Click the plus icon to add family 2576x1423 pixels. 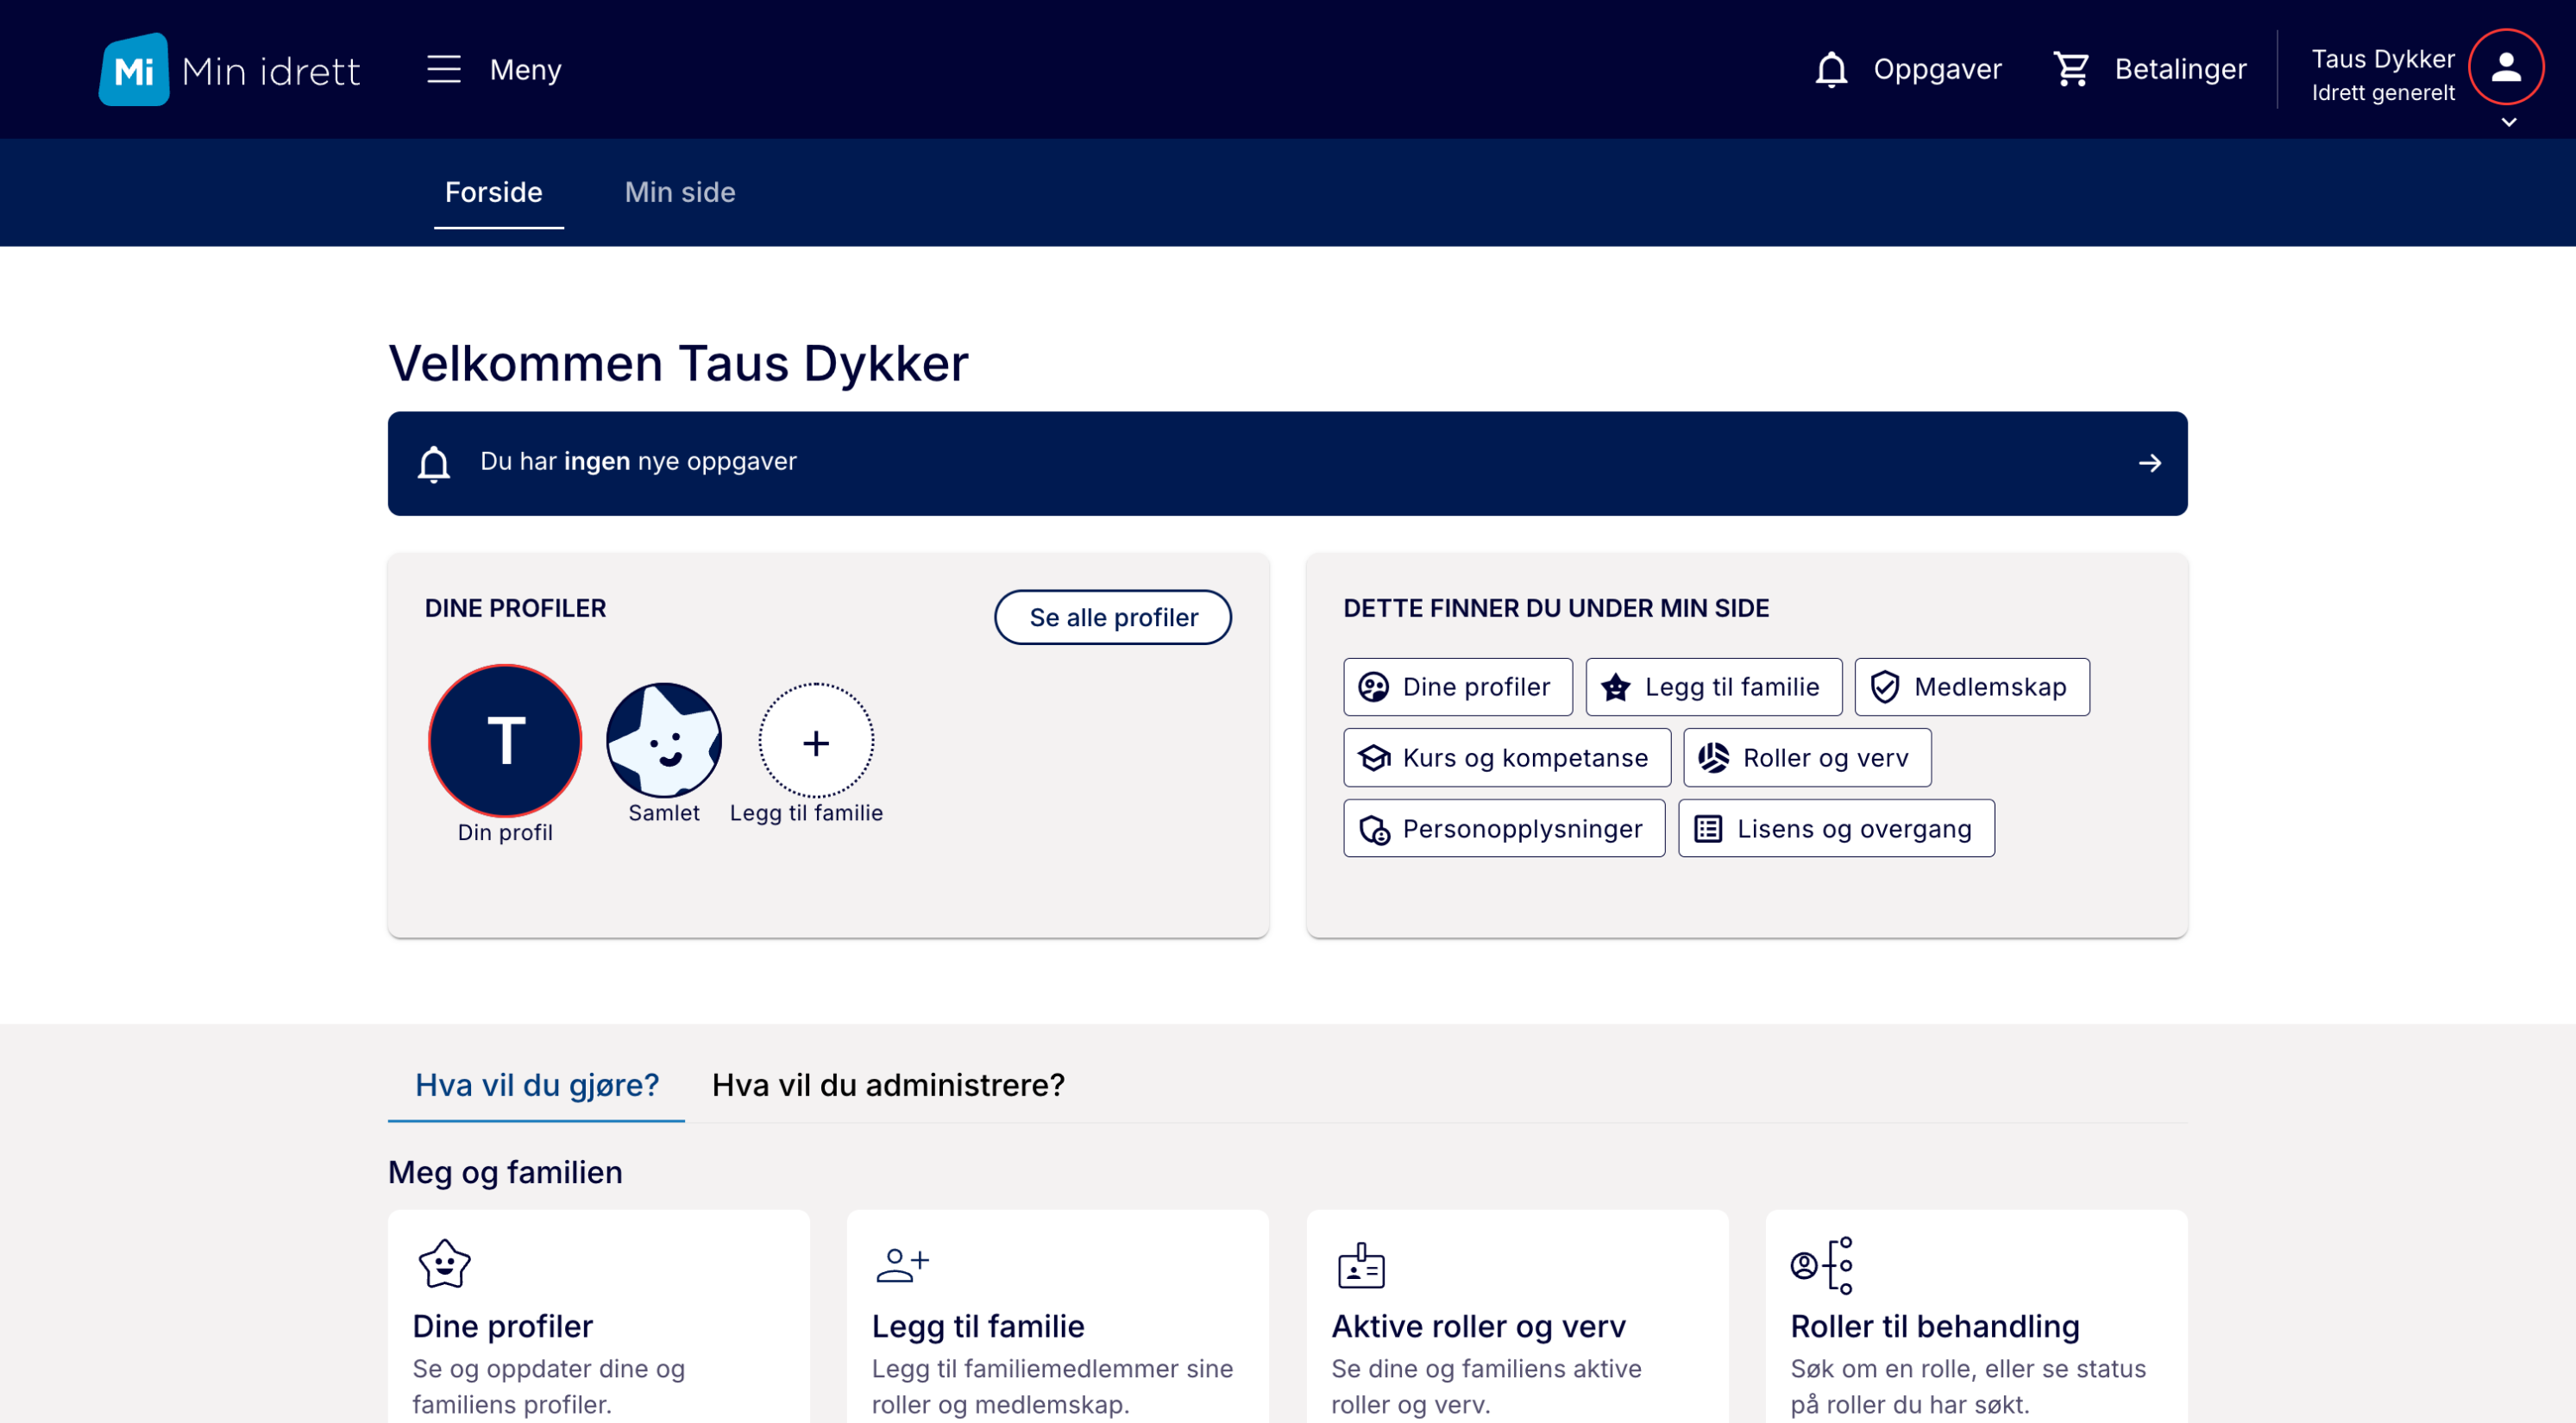coord(816,742)
